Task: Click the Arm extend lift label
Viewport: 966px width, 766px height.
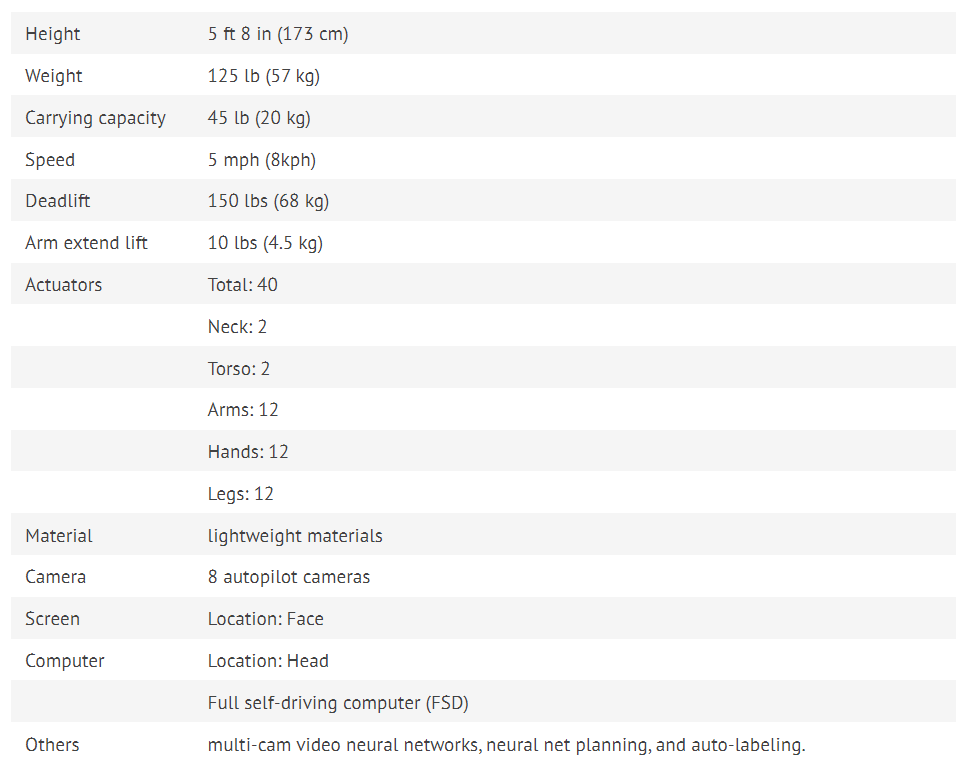Action: click(x=86, y=243)
